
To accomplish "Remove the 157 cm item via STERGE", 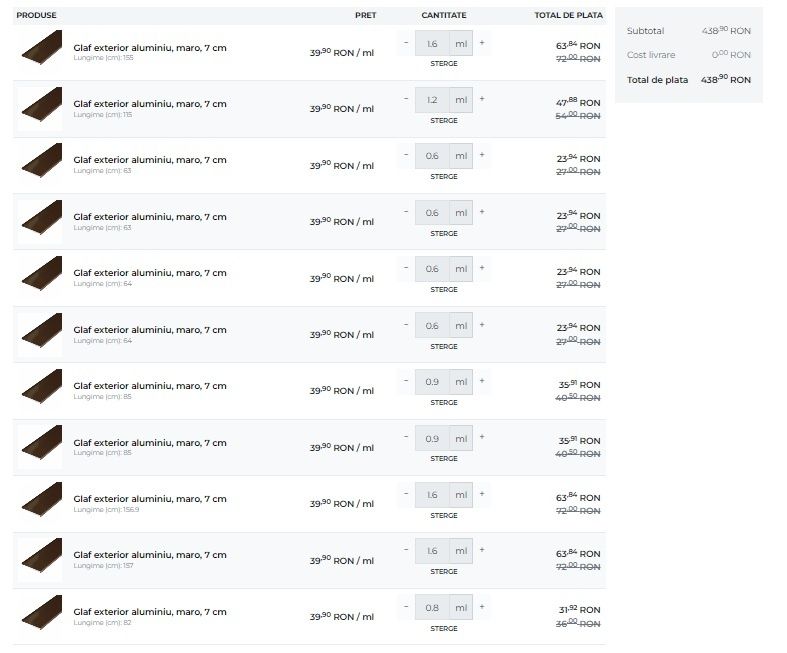I will (x=444, y=572).
